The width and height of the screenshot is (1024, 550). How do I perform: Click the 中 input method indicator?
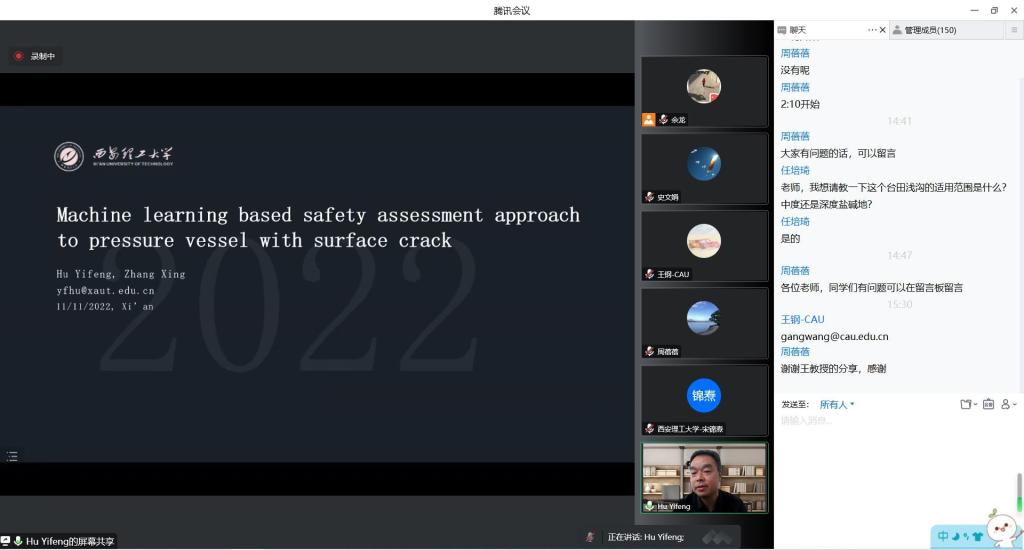point(943,537)
